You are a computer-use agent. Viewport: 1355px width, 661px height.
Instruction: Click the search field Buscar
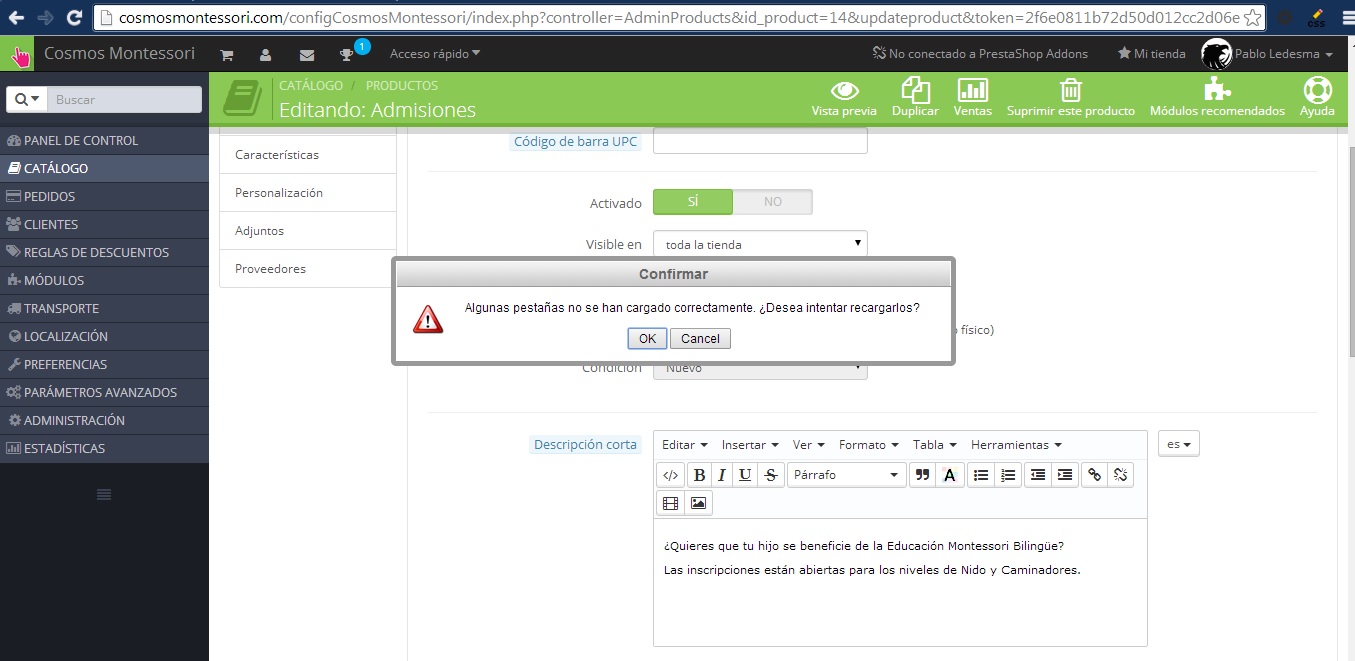[x=124, y=99]
